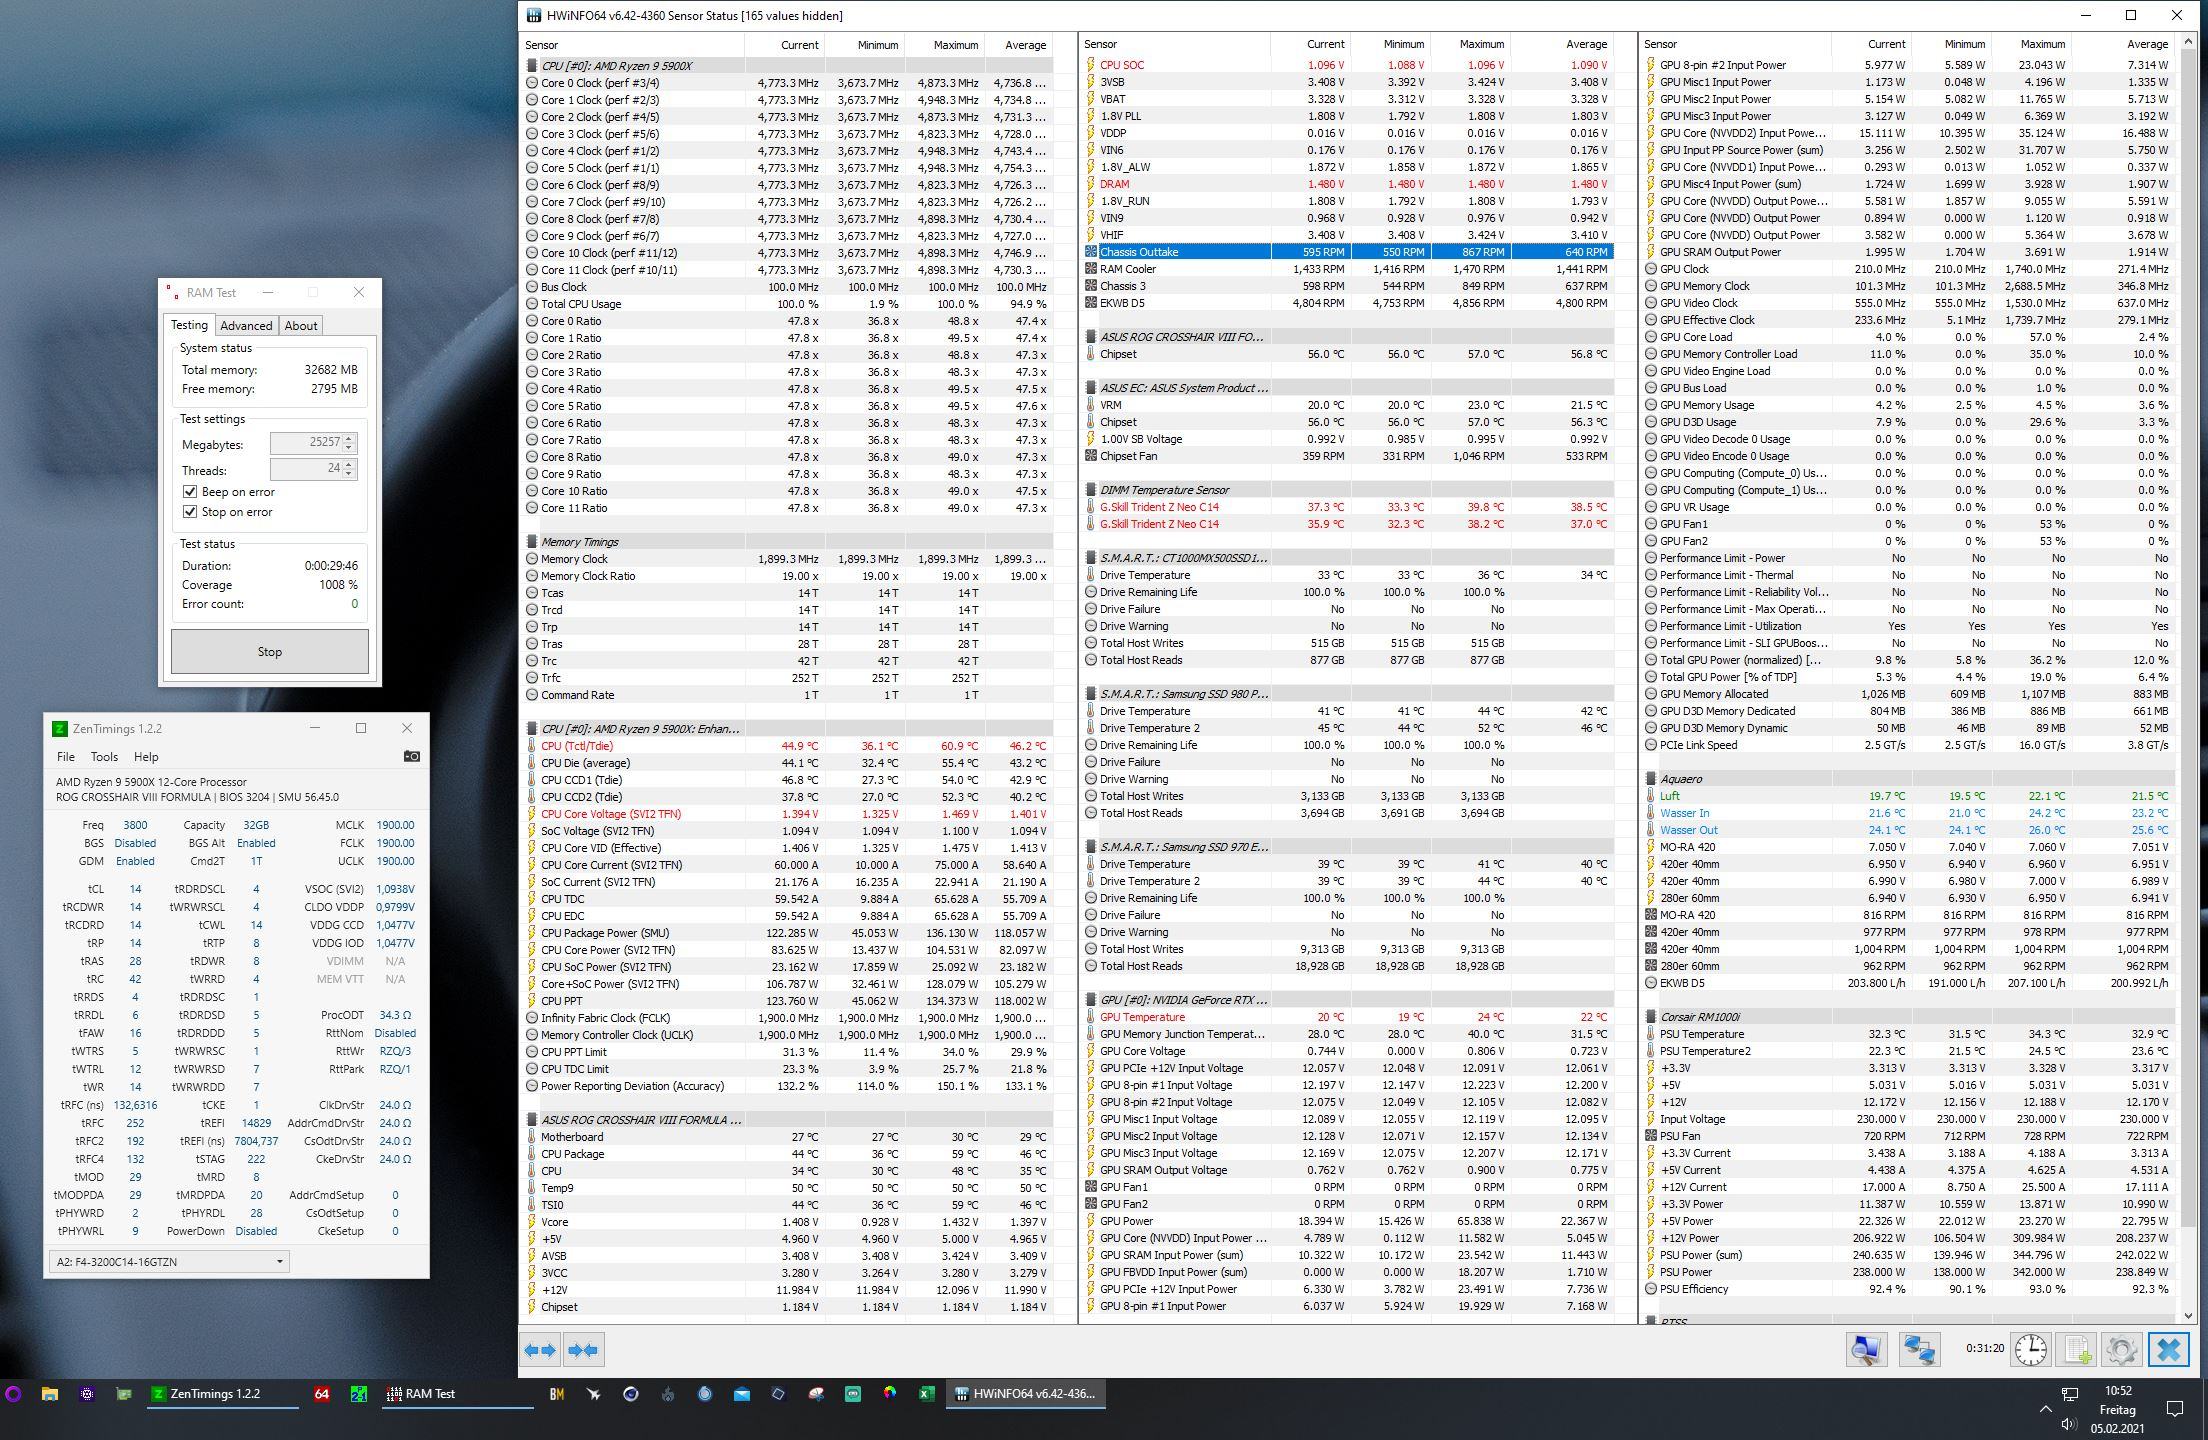The width and height of the screenshot is (2208, 1440).
Task: Open HWiNFO sensor settings gear icon
Action: pos(2121,1350)
